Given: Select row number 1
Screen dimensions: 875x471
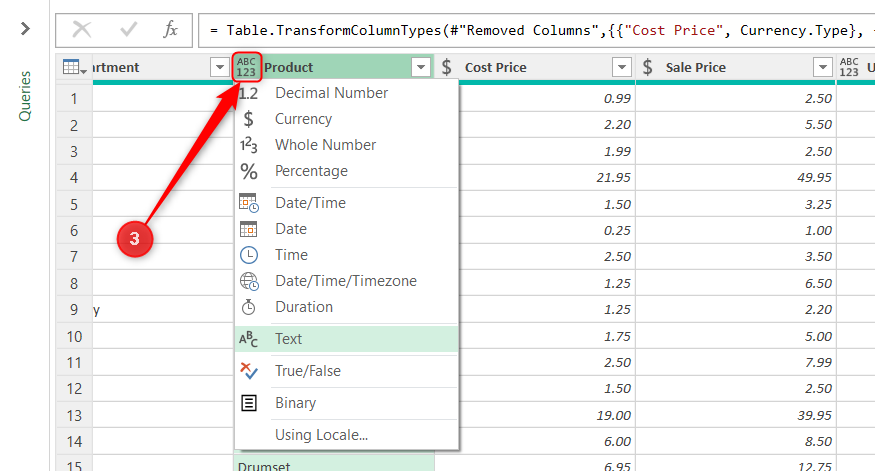Looking at the screenshot, I should pos(74,99).
